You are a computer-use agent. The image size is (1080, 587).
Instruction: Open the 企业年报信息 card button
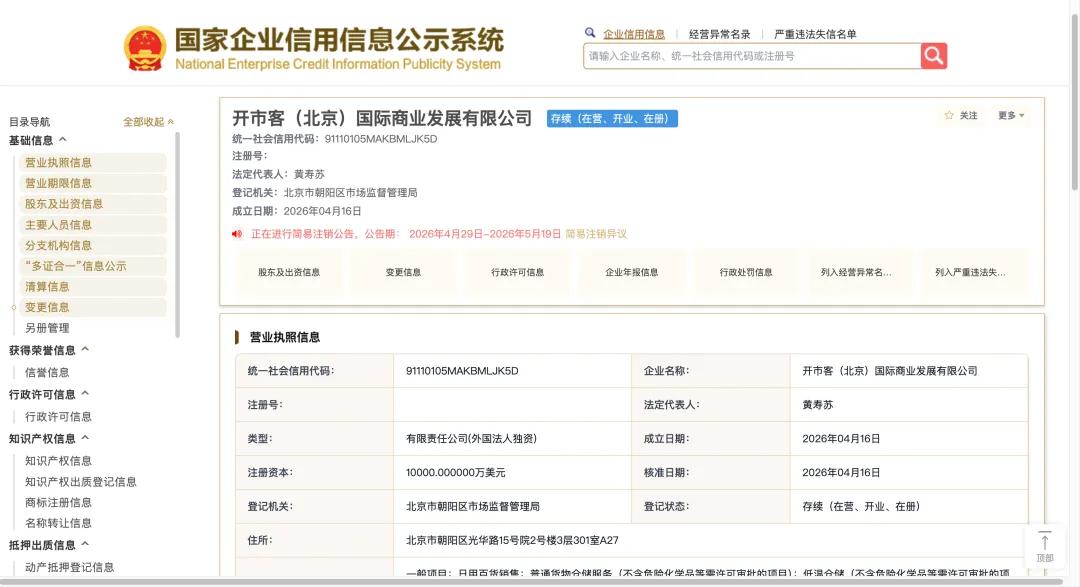pyautogui.click(x=632, y=272)
